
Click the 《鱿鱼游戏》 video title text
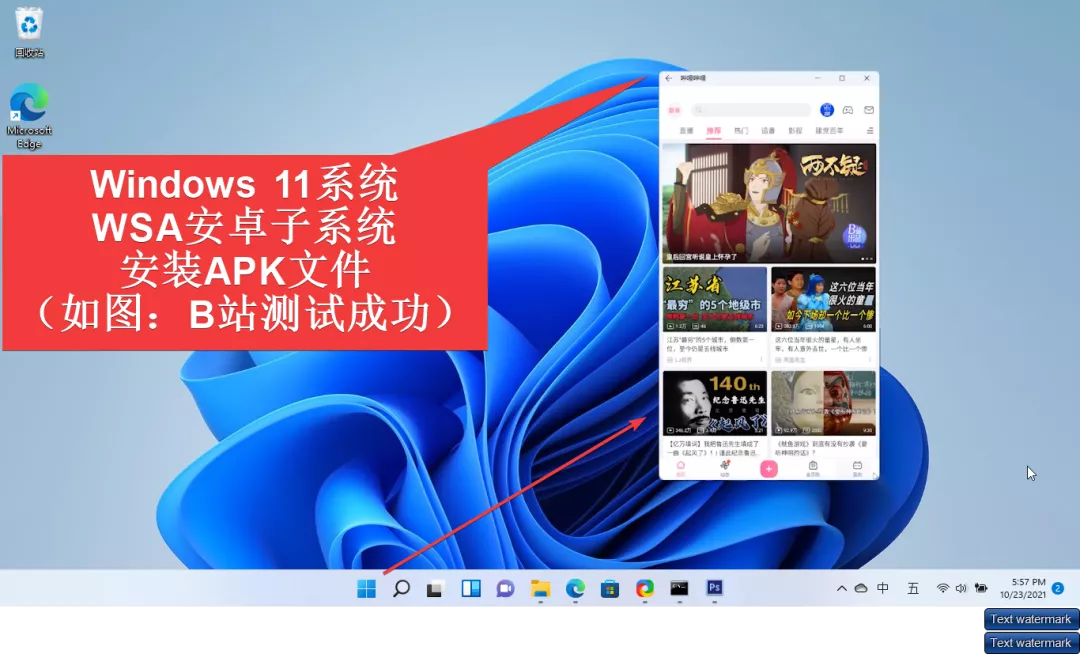(x=821, y=448)
